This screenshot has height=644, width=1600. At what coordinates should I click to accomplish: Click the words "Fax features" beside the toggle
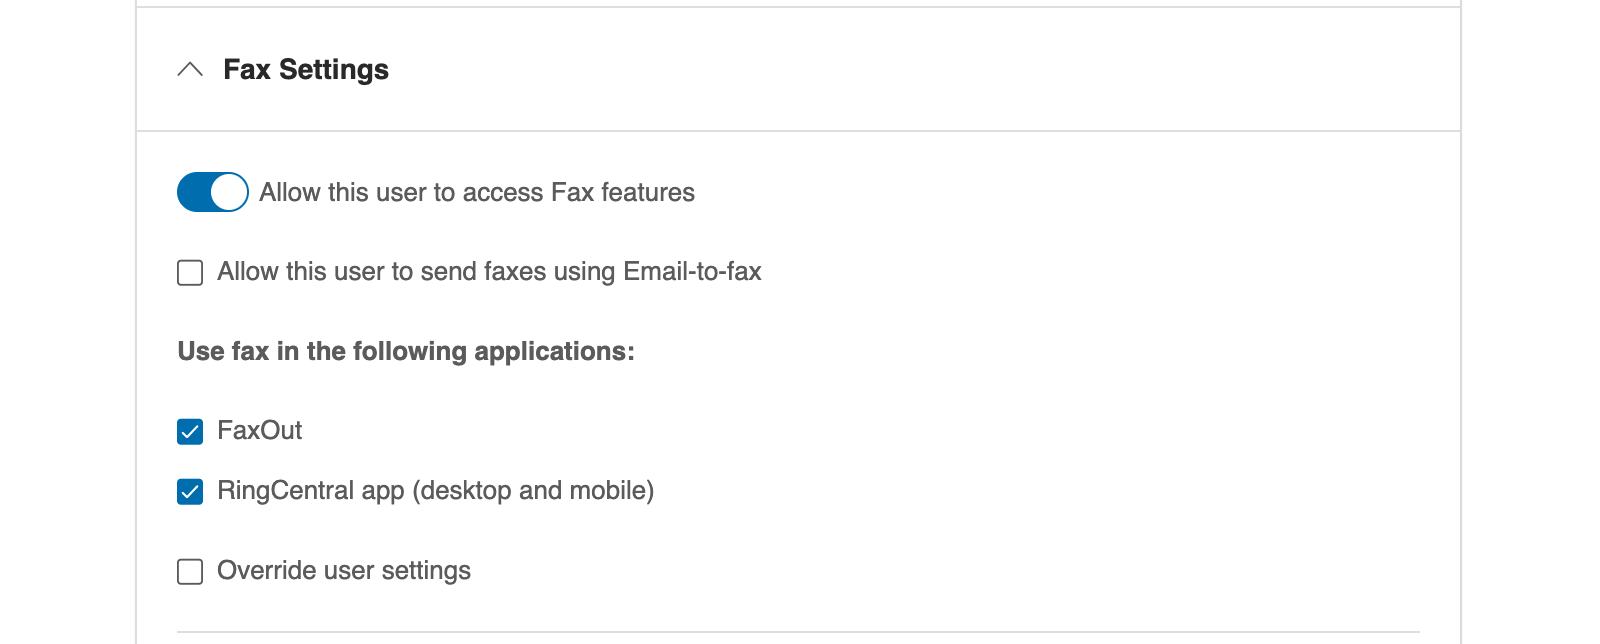[x=623, y=192]
